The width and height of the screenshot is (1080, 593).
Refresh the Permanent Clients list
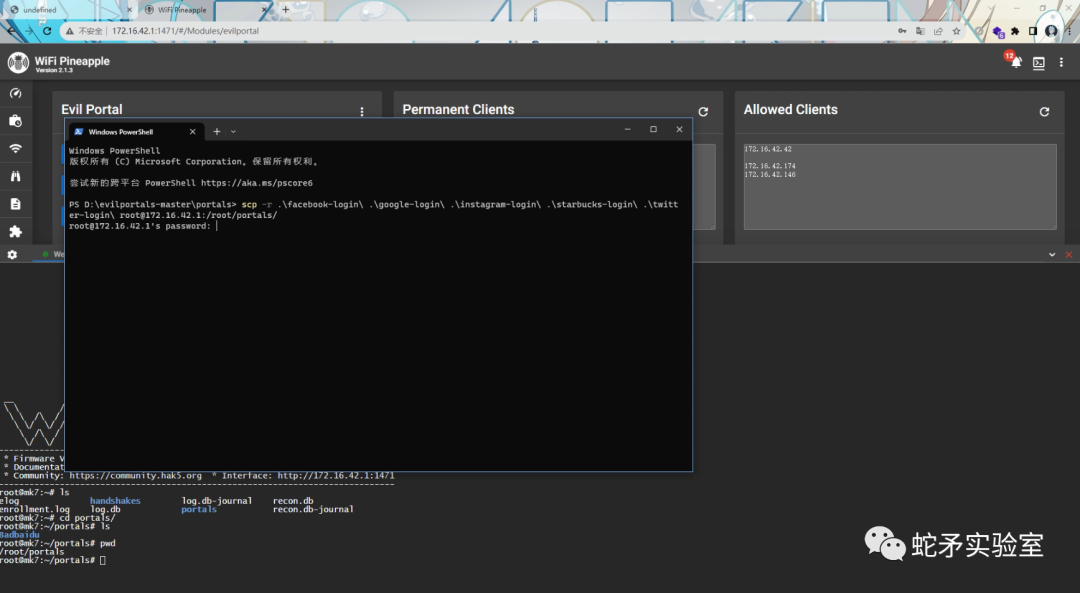pos(703,112)
